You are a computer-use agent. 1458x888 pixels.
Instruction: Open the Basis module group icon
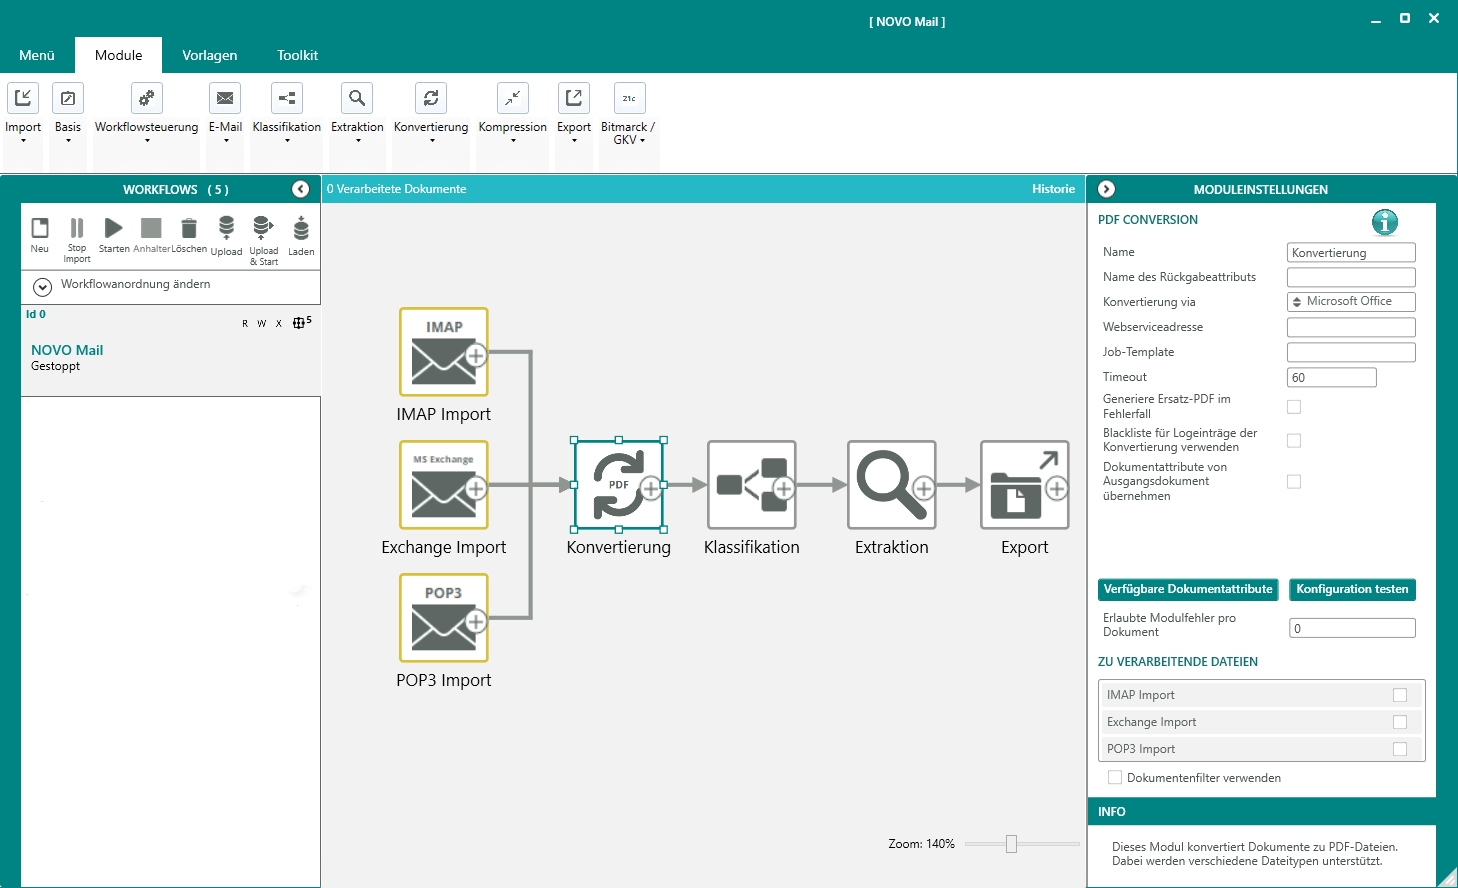pos(68,98)
